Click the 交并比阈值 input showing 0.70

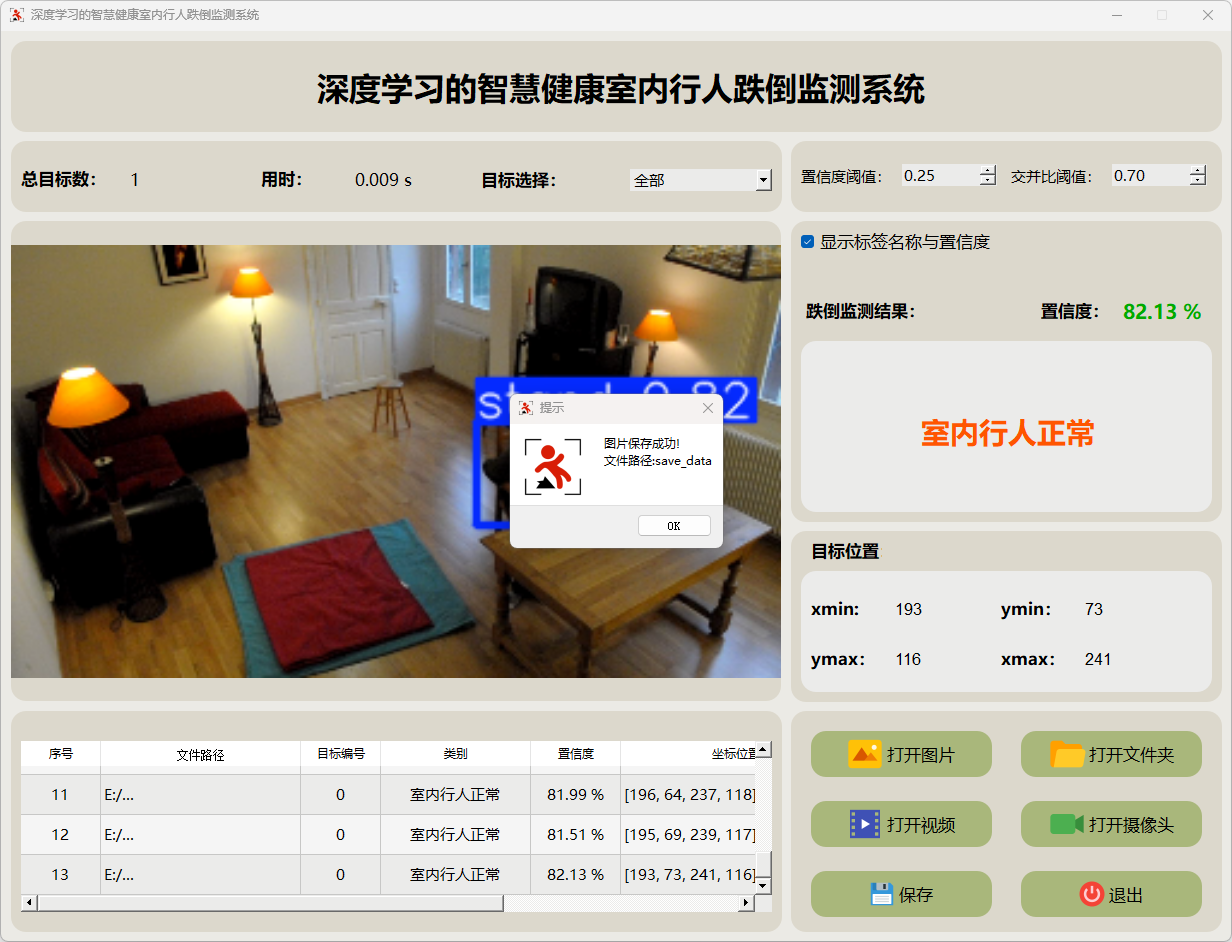coord(1148,176)
